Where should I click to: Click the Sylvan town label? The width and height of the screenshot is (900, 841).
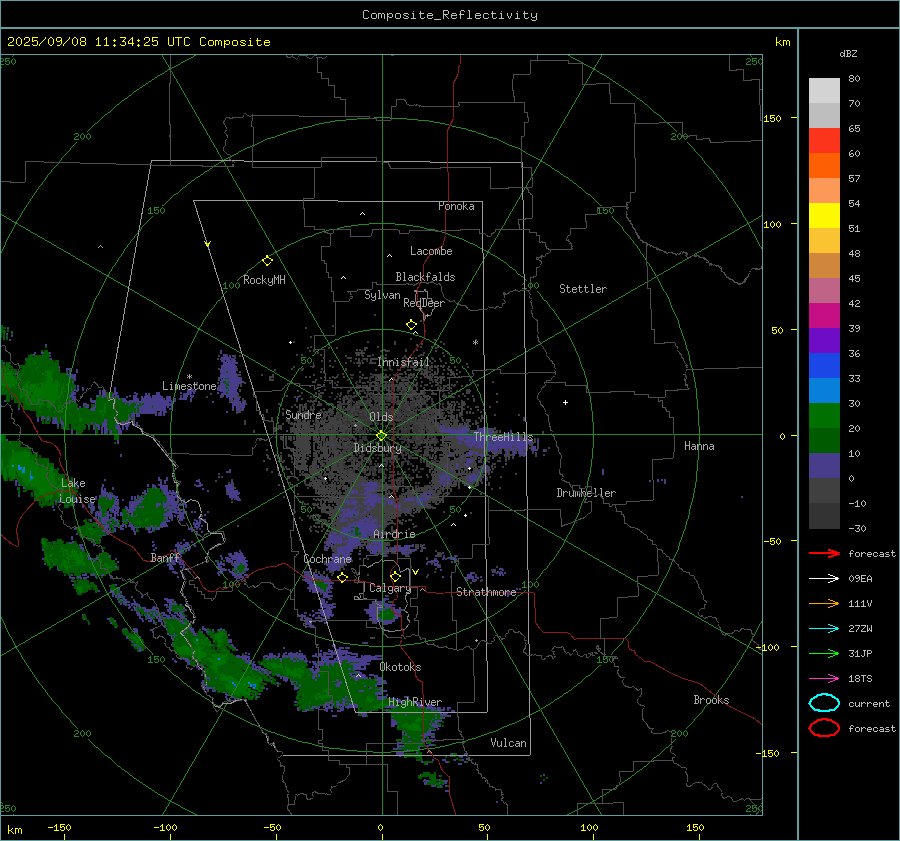pos(382,295)
